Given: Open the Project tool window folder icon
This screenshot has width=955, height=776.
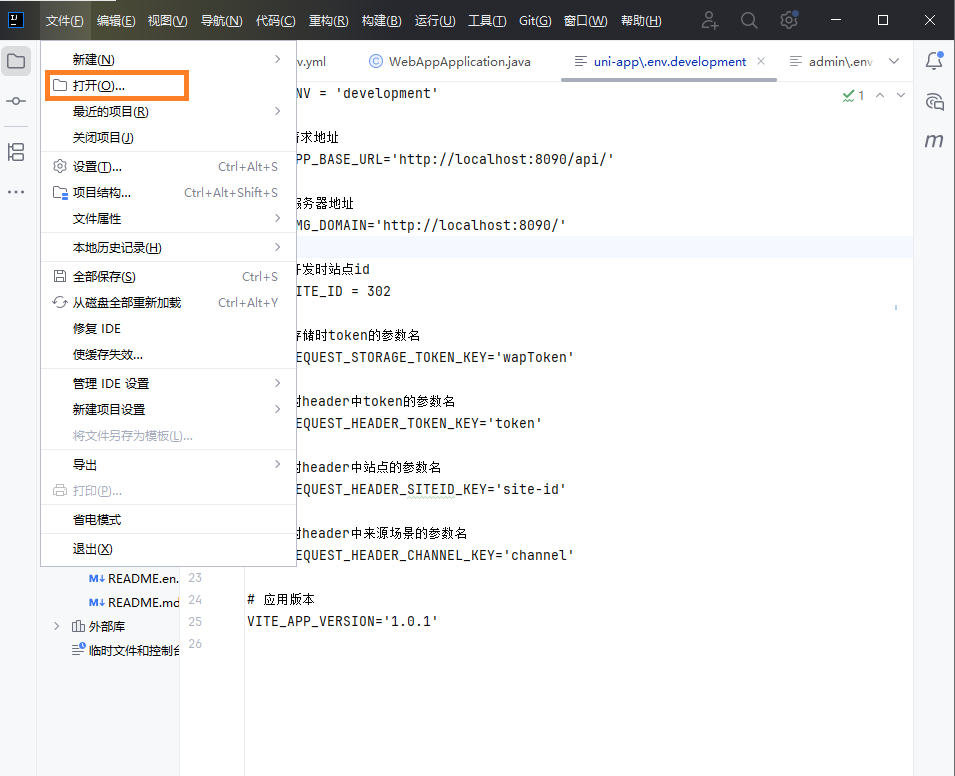Looking at the screenshot, I should tap(16, 61).
